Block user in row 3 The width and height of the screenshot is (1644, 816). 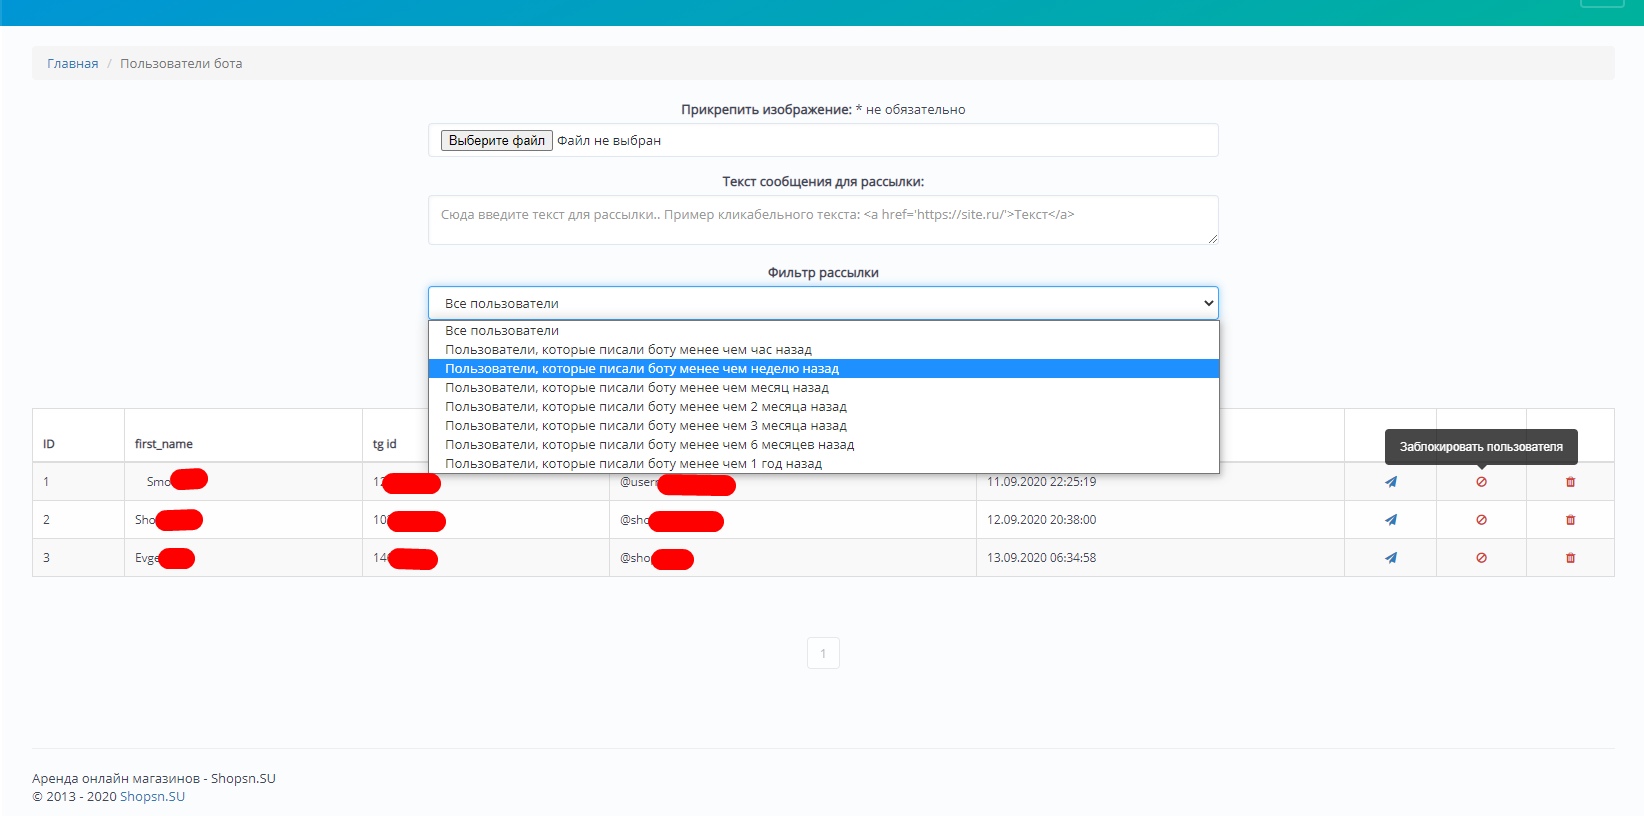(1481, 558)
